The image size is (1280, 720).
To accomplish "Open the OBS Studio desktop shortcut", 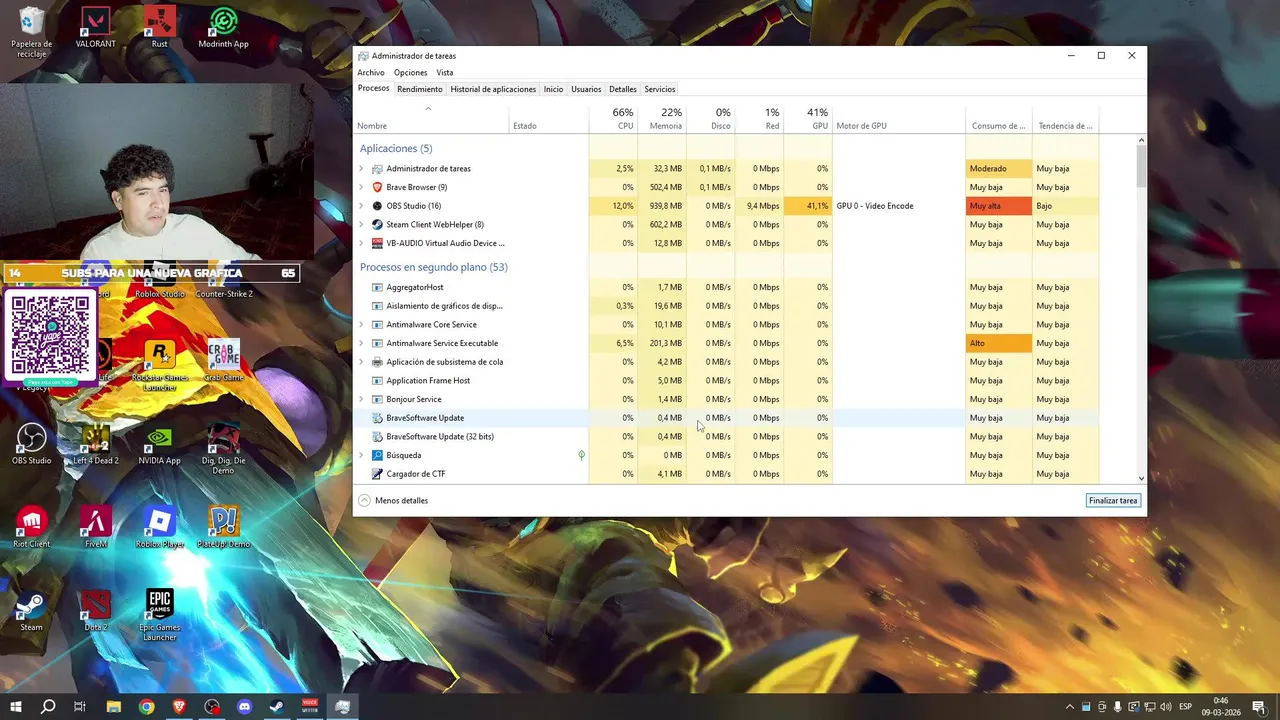I will [x=32, y=444].
